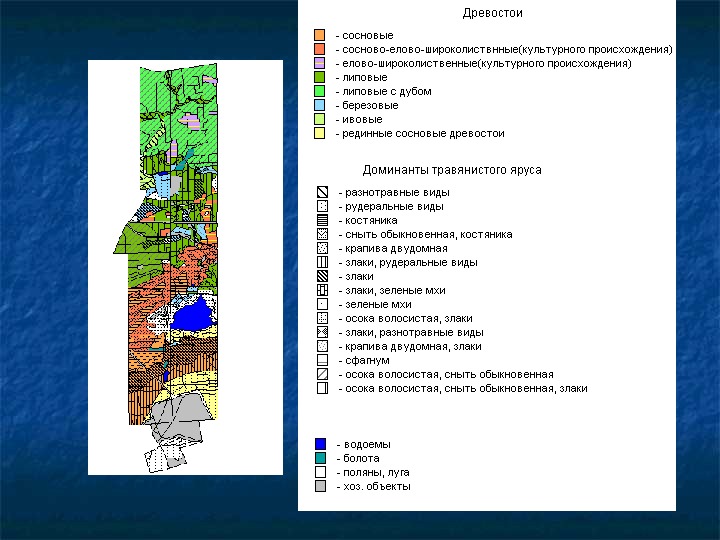Click the orange сосновые legend swatch
Screen dimensions: 720x540
[320, 35]
